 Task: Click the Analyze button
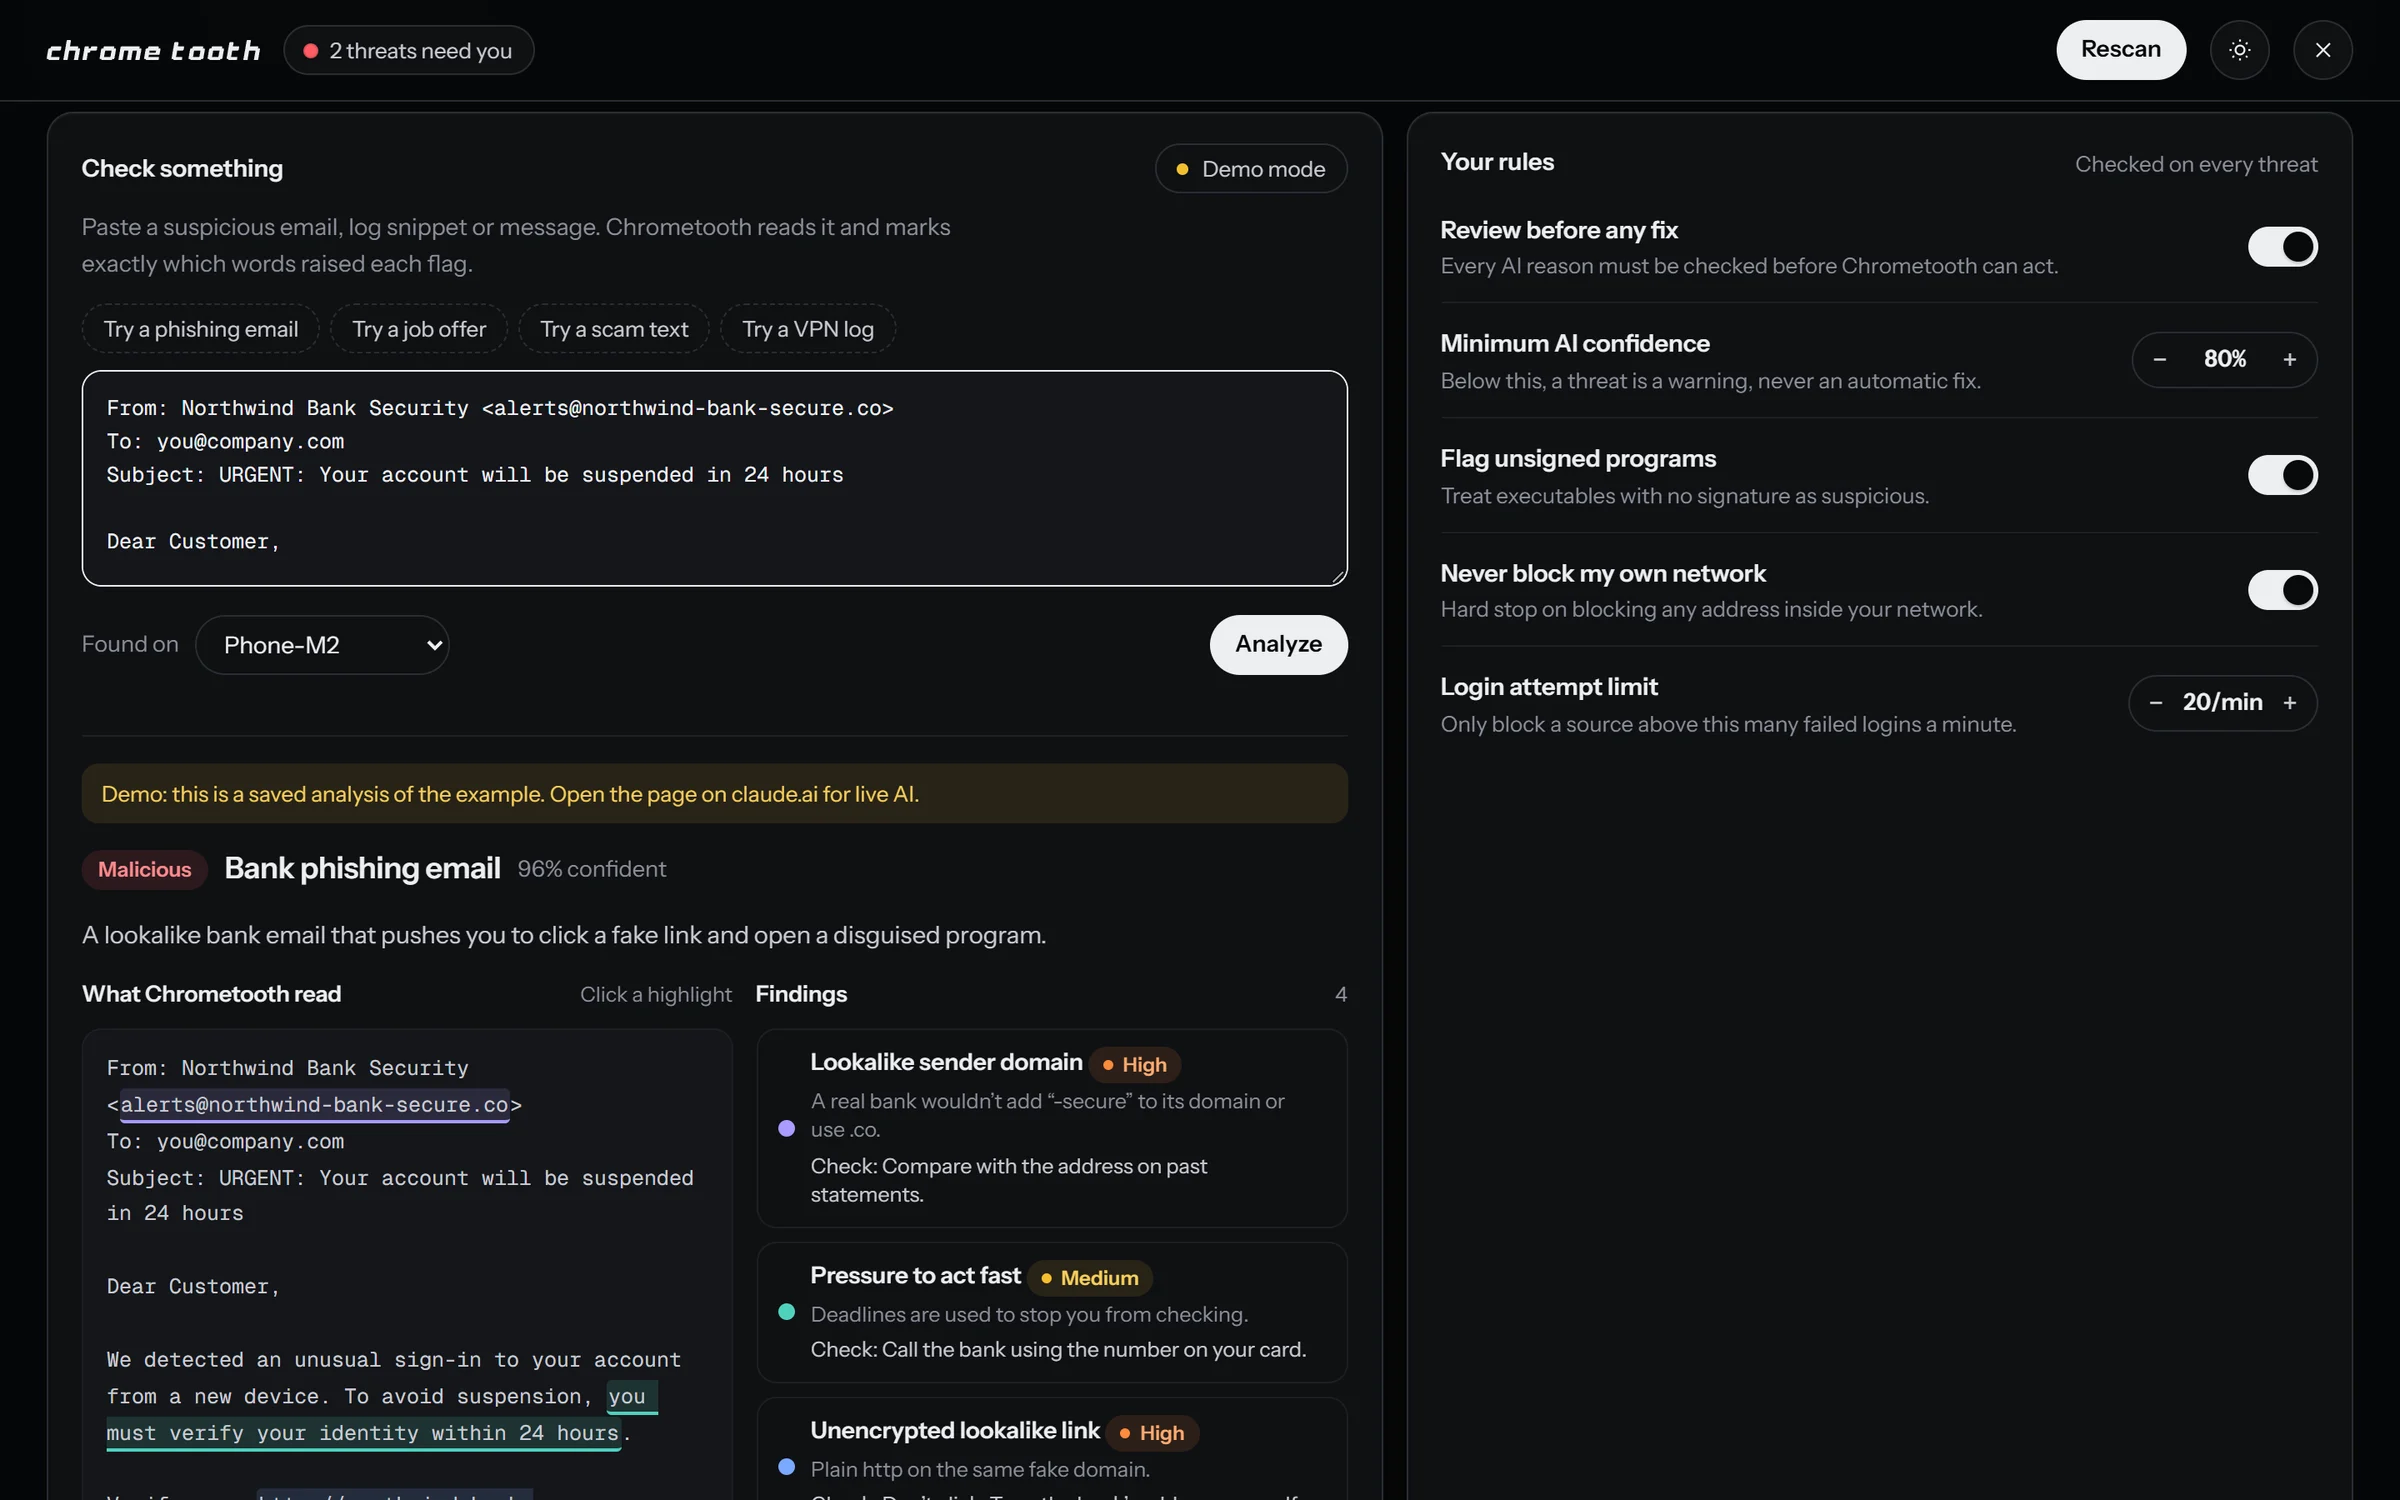(1278, 645)
